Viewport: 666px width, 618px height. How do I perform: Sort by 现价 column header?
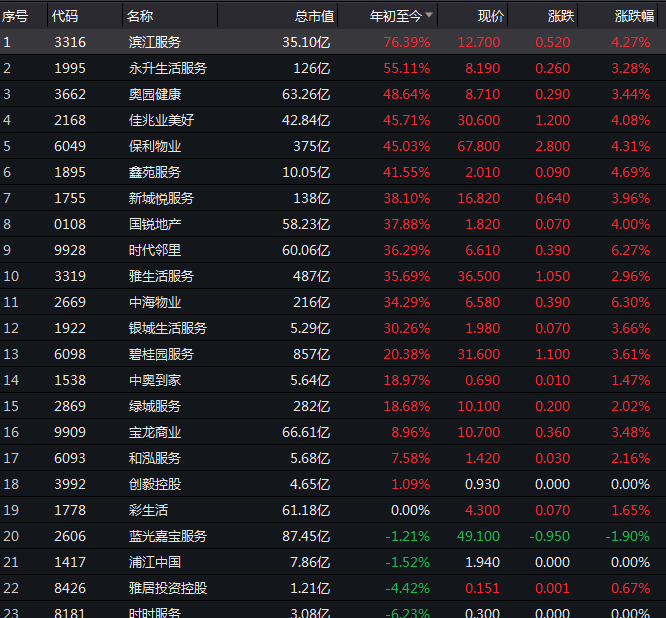pos(491,16)
